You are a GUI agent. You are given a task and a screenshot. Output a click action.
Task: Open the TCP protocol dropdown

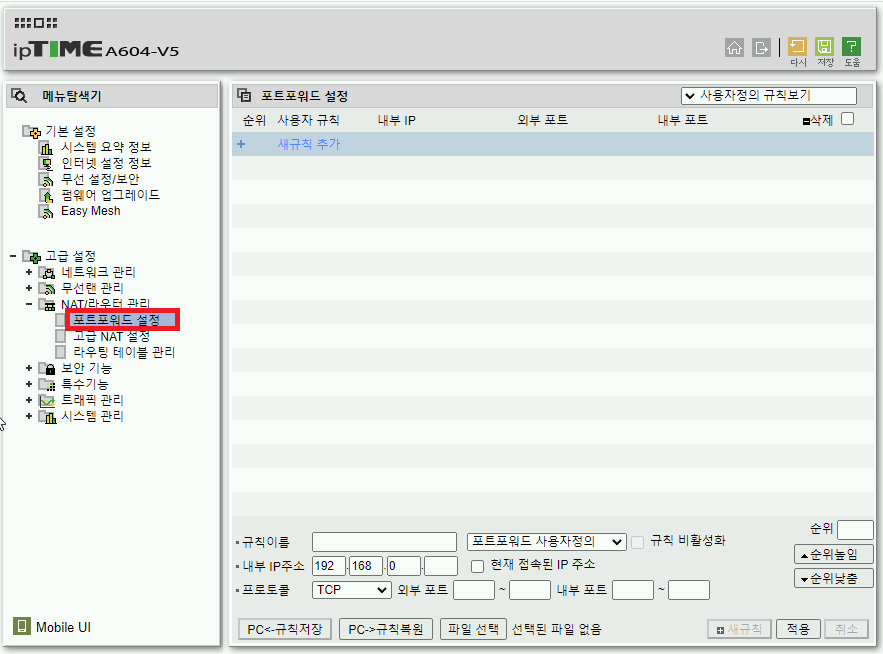tap(351, 590)
